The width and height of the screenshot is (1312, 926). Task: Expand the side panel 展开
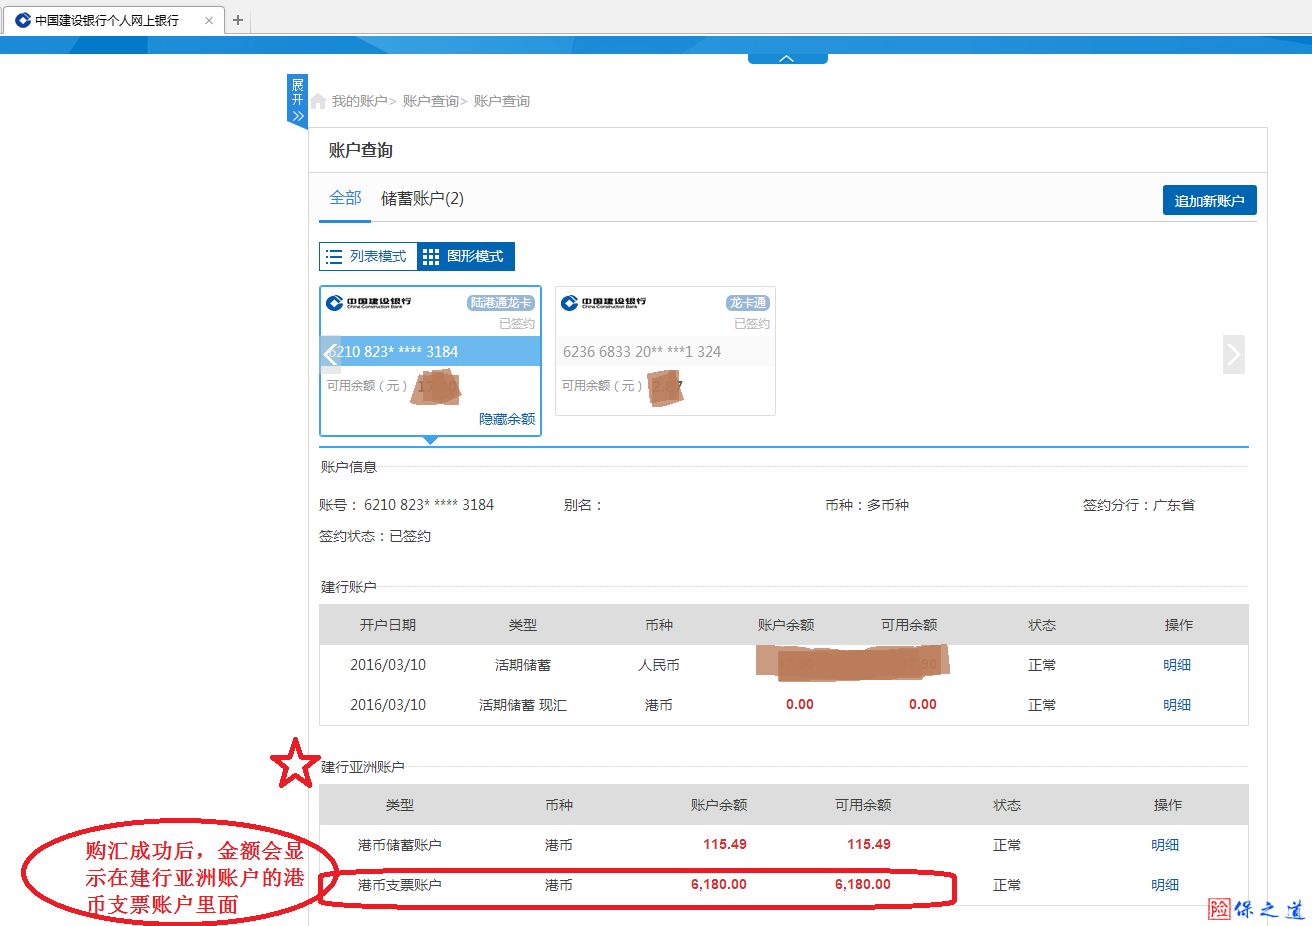[297, 101]
